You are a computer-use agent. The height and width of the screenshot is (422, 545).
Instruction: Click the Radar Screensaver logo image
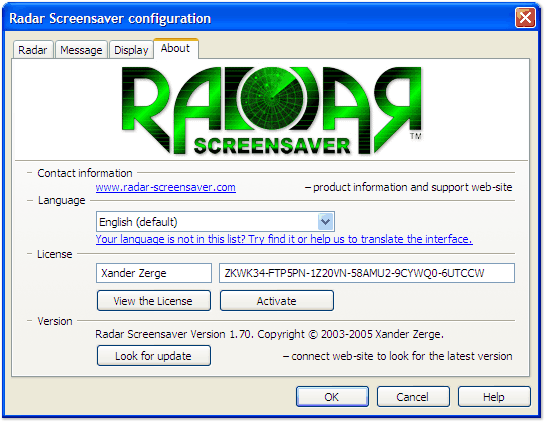(271, 111)
